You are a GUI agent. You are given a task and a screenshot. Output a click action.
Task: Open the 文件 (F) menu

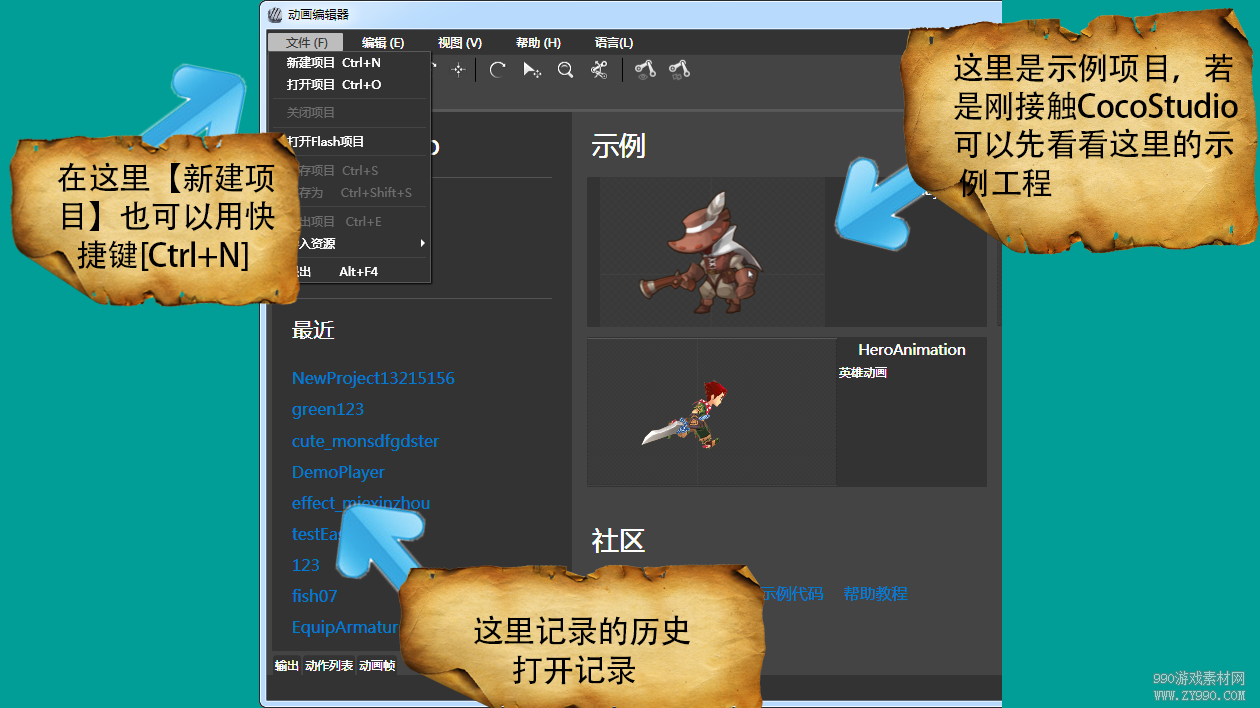[x=306, y=42]
